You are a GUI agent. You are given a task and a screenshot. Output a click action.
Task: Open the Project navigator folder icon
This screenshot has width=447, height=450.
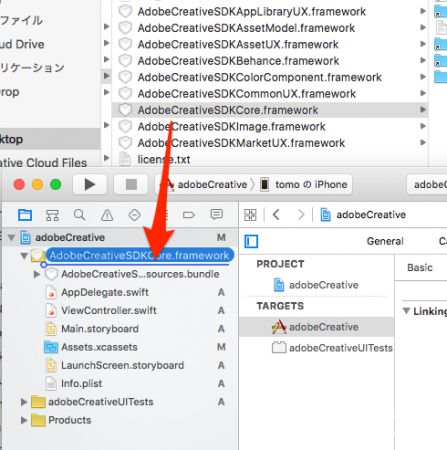coord(25,215)
